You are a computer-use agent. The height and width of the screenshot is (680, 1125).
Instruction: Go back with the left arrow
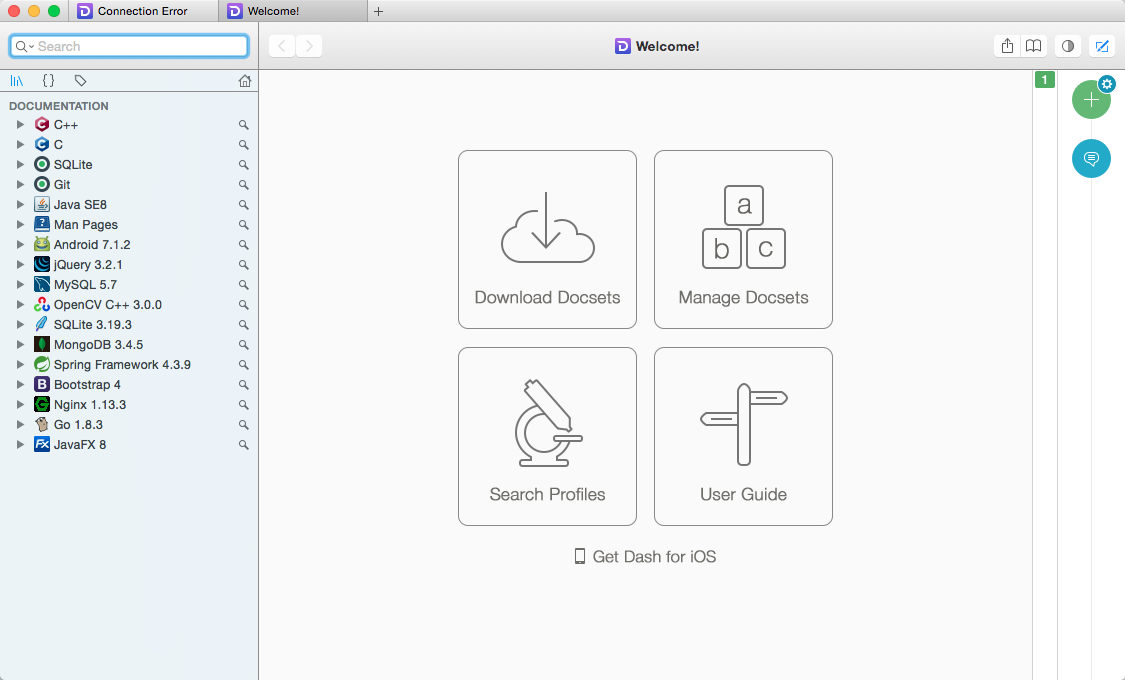tap(282, 46)
